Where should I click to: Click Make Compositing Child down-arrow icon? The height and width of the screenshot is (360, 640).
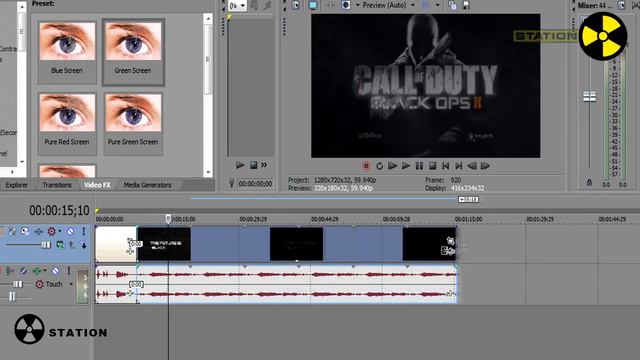[83, 245]
